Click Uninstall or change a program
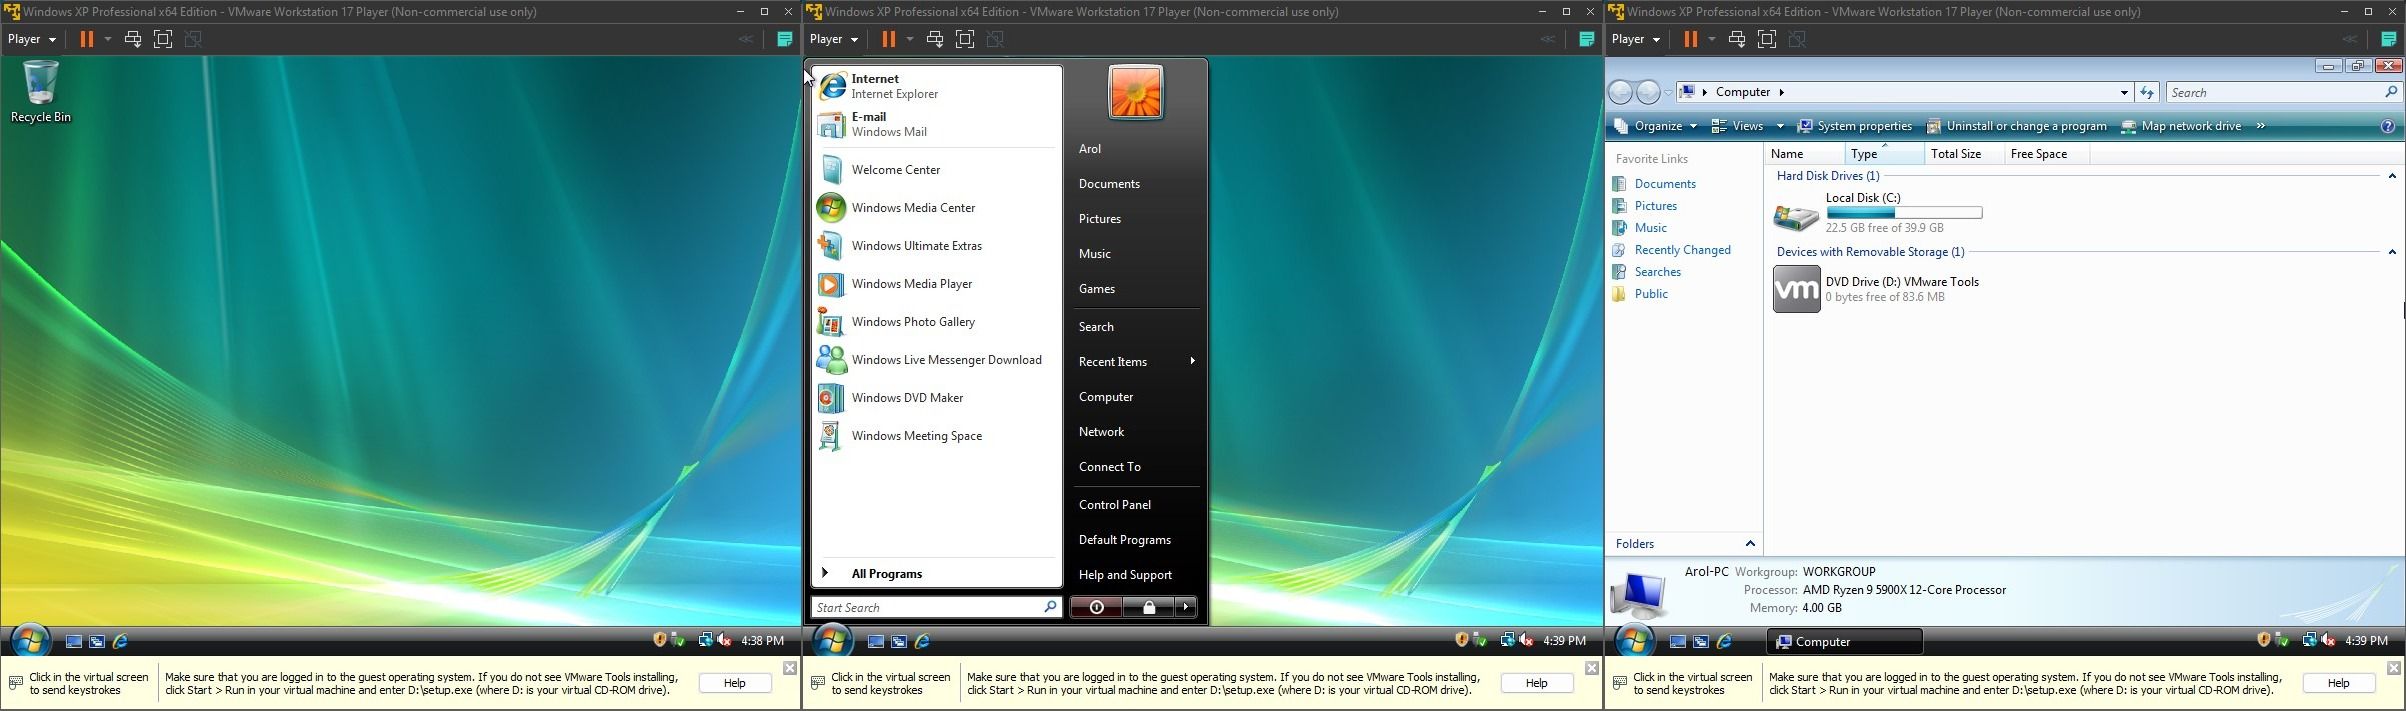The height and width of the screenshot is (711, 2406). [2017, 126]
